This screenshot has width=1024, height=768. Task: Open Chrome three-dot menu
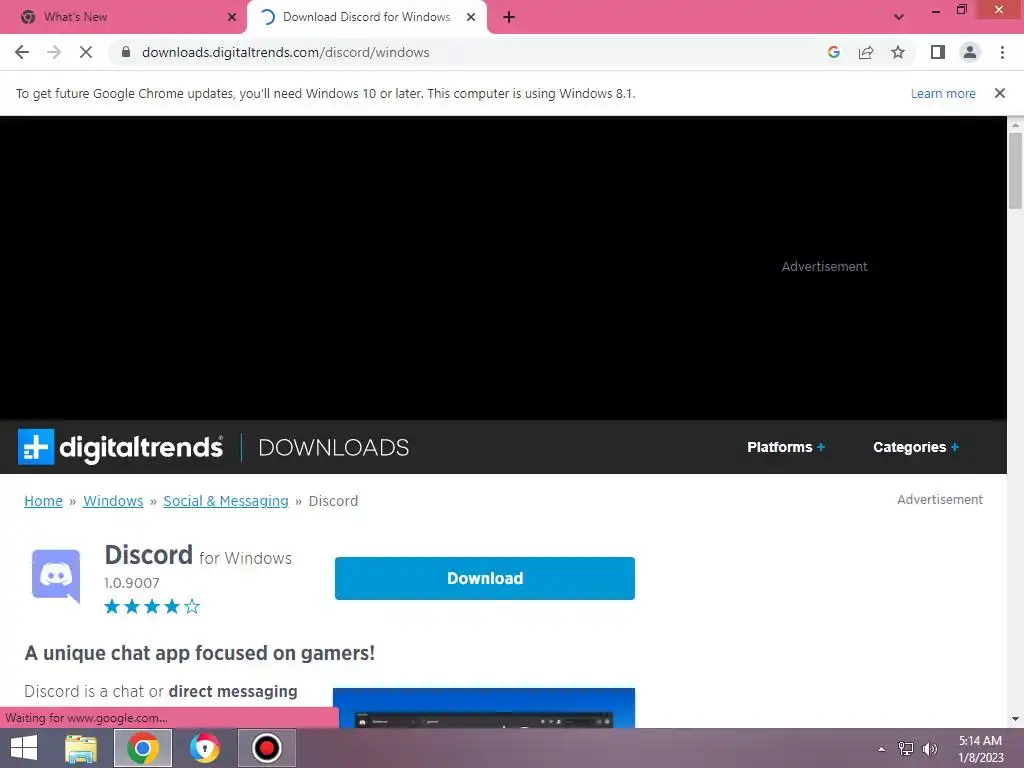click(x=1002, y=52)
